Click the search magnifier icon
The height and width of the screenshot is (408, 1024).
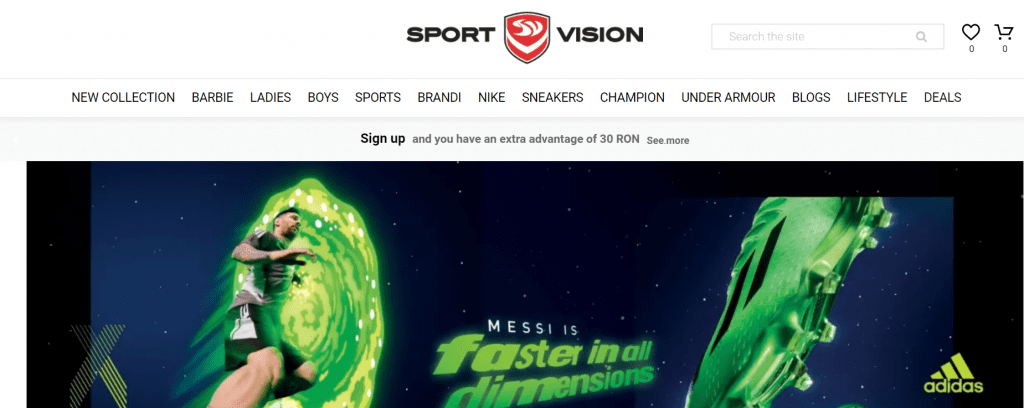tap(921, 37)
